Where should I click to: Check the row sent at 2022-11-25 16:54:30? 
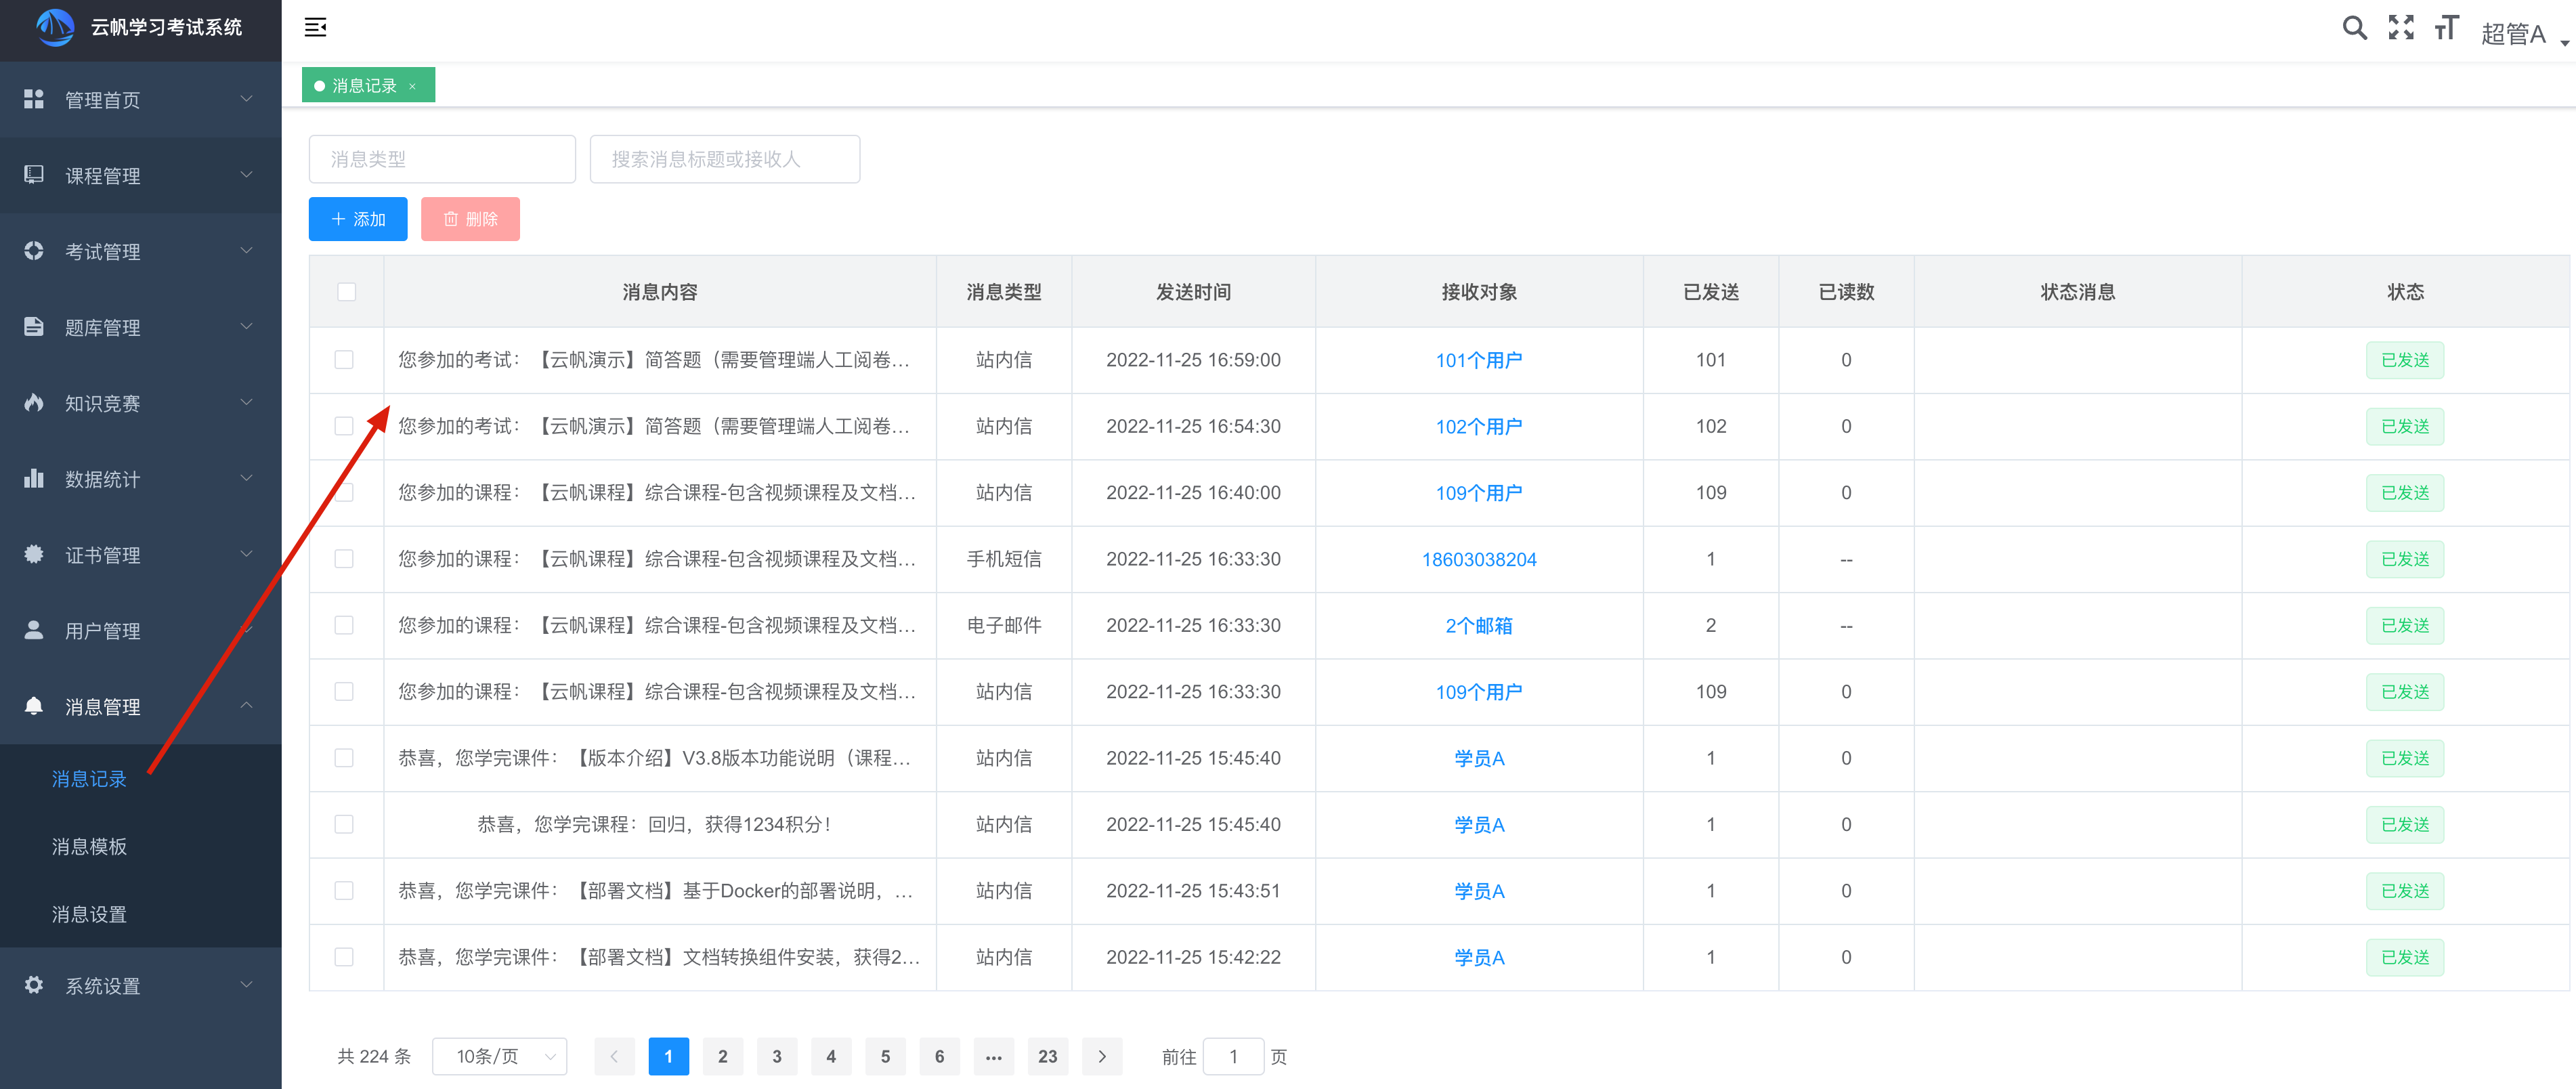click(x=344, y=426)
